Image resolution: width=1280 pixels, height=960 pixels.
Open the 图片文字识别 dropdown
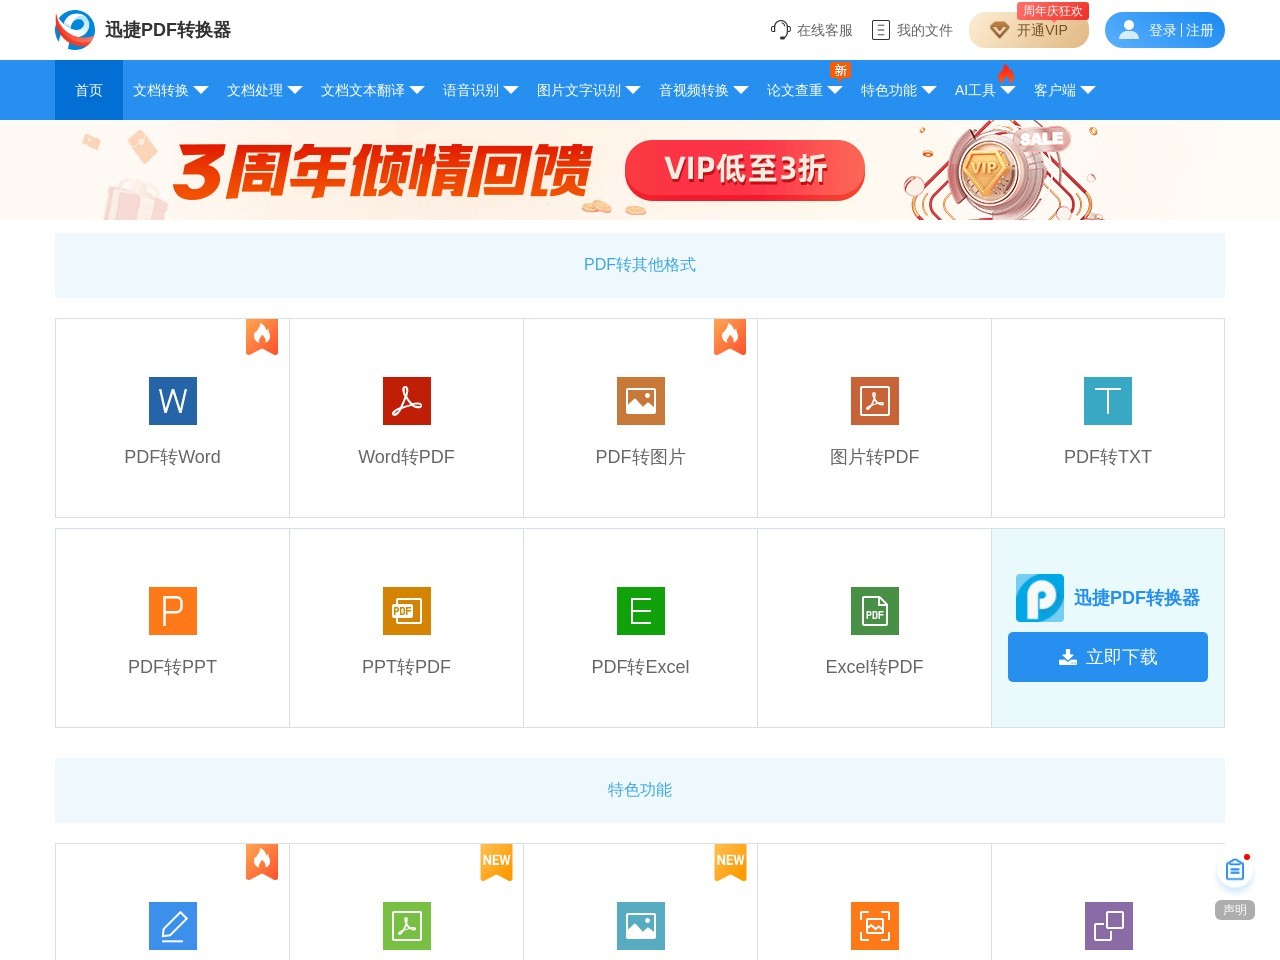click(588, 90)
